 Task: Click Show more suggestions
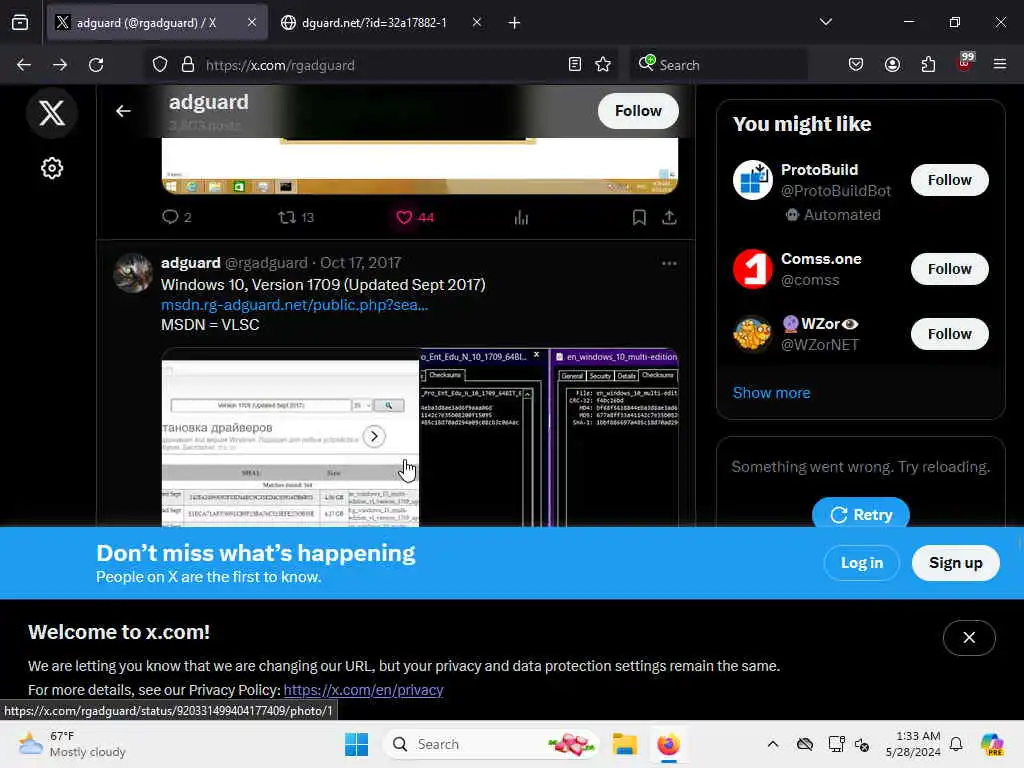(771, 393)
